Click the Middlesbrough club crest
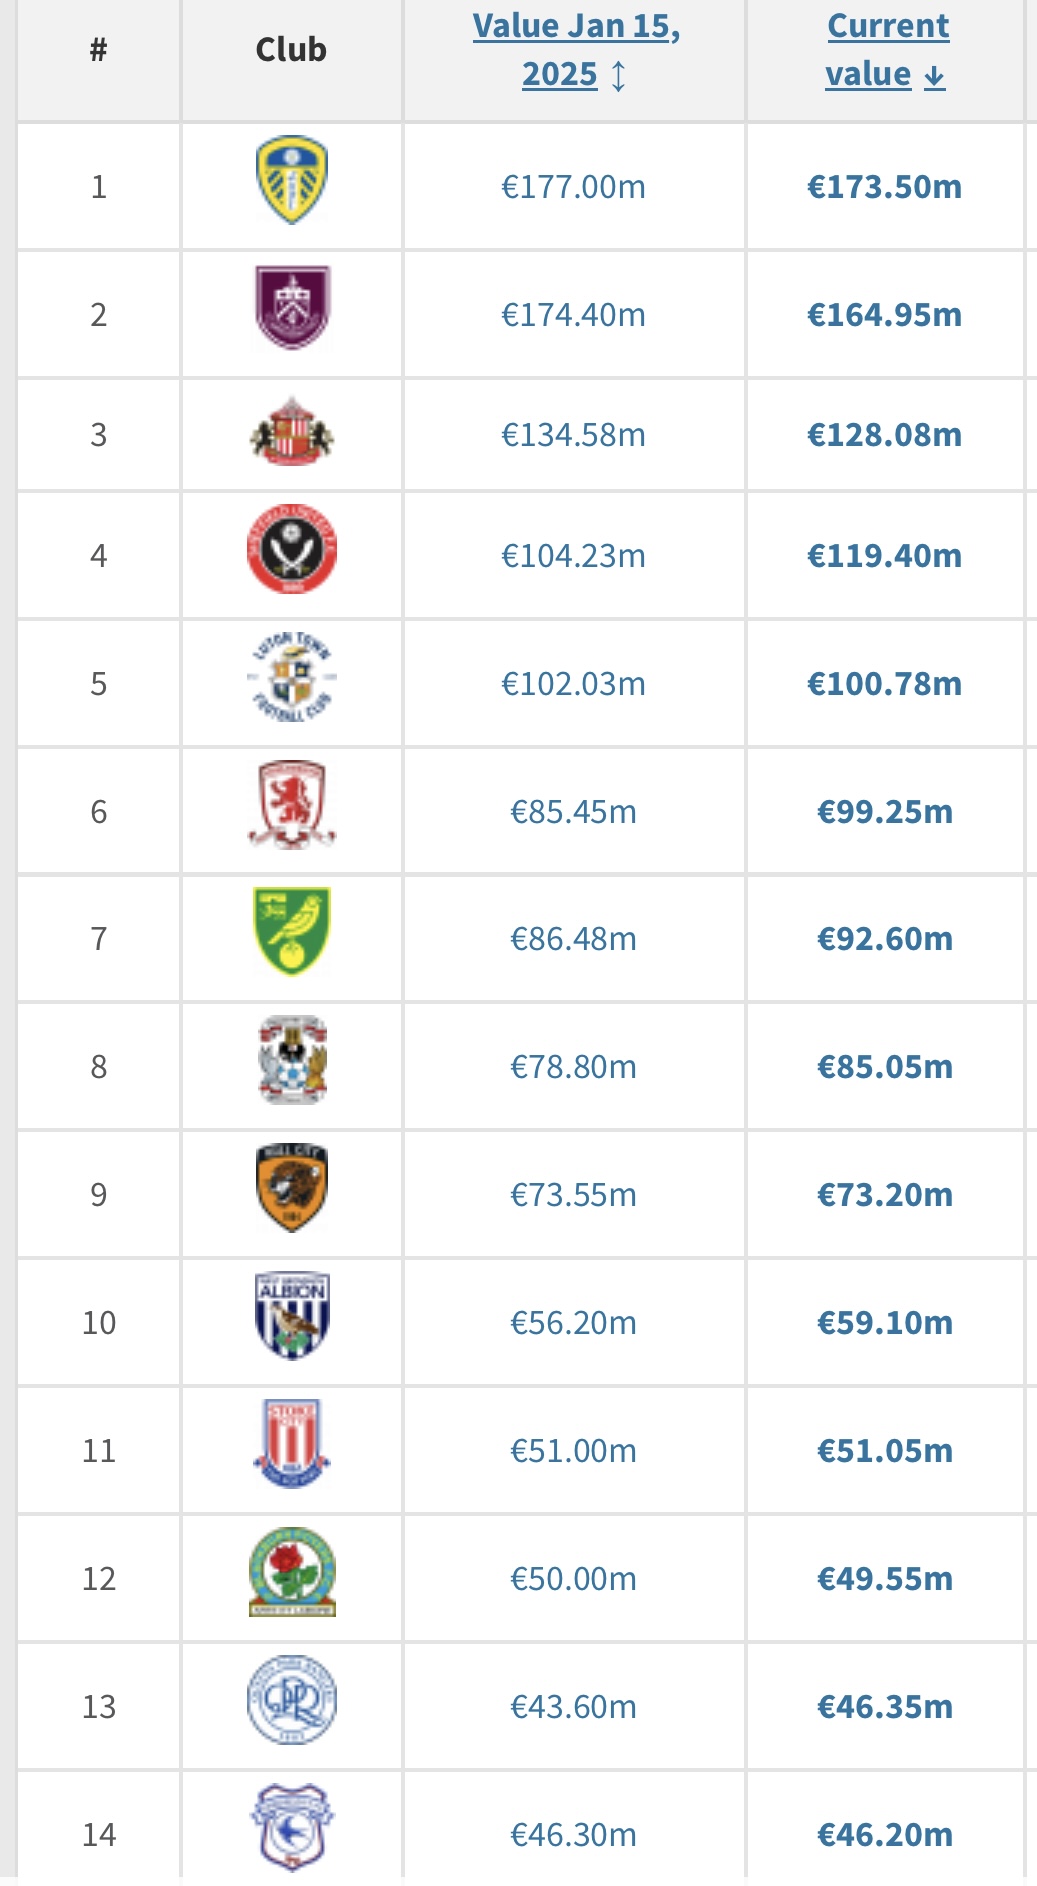This screenshot has height=1886, width=1037. 291,805
